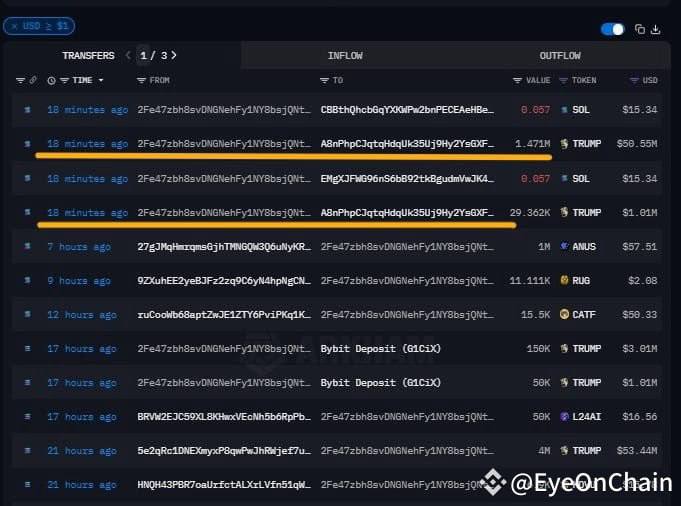Click the filter icon beside FROM column

pos(142,80)
